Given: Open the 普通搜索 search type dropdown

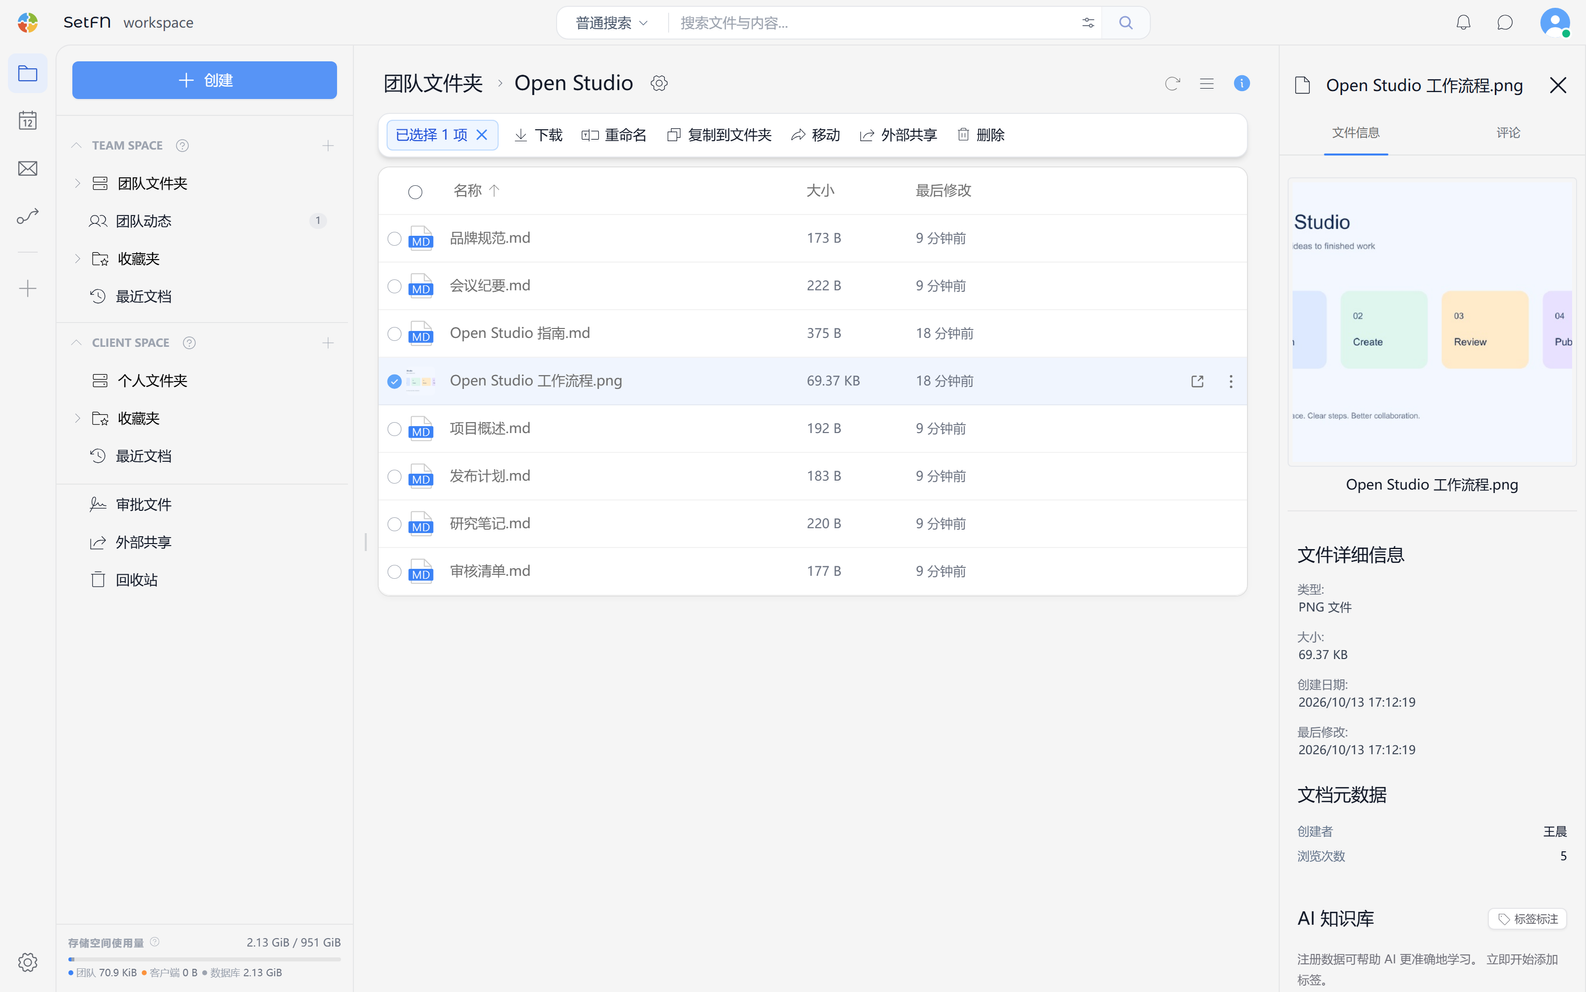Looking at the screenshot, I should pos(612,23).
